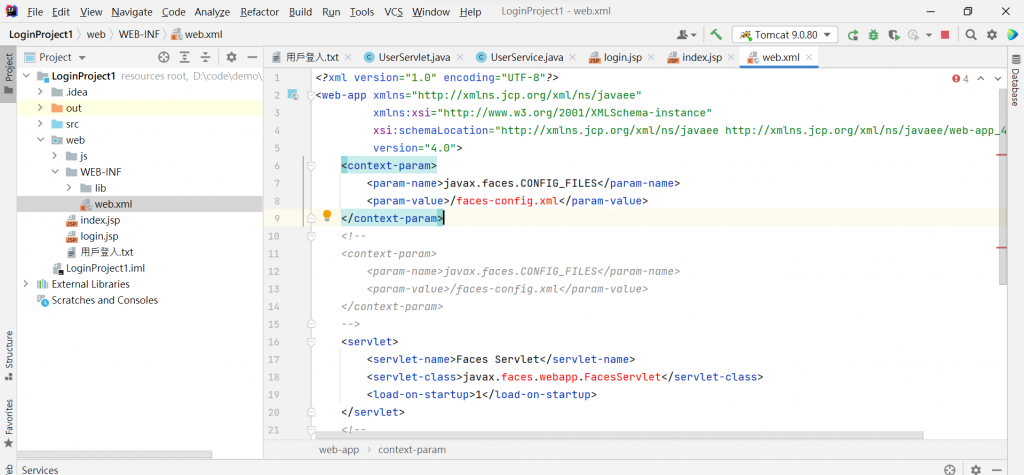This screenshot has height=475, width=1024.
Task: Switch to UserServlet.java tab
Action: coord(414,57)
